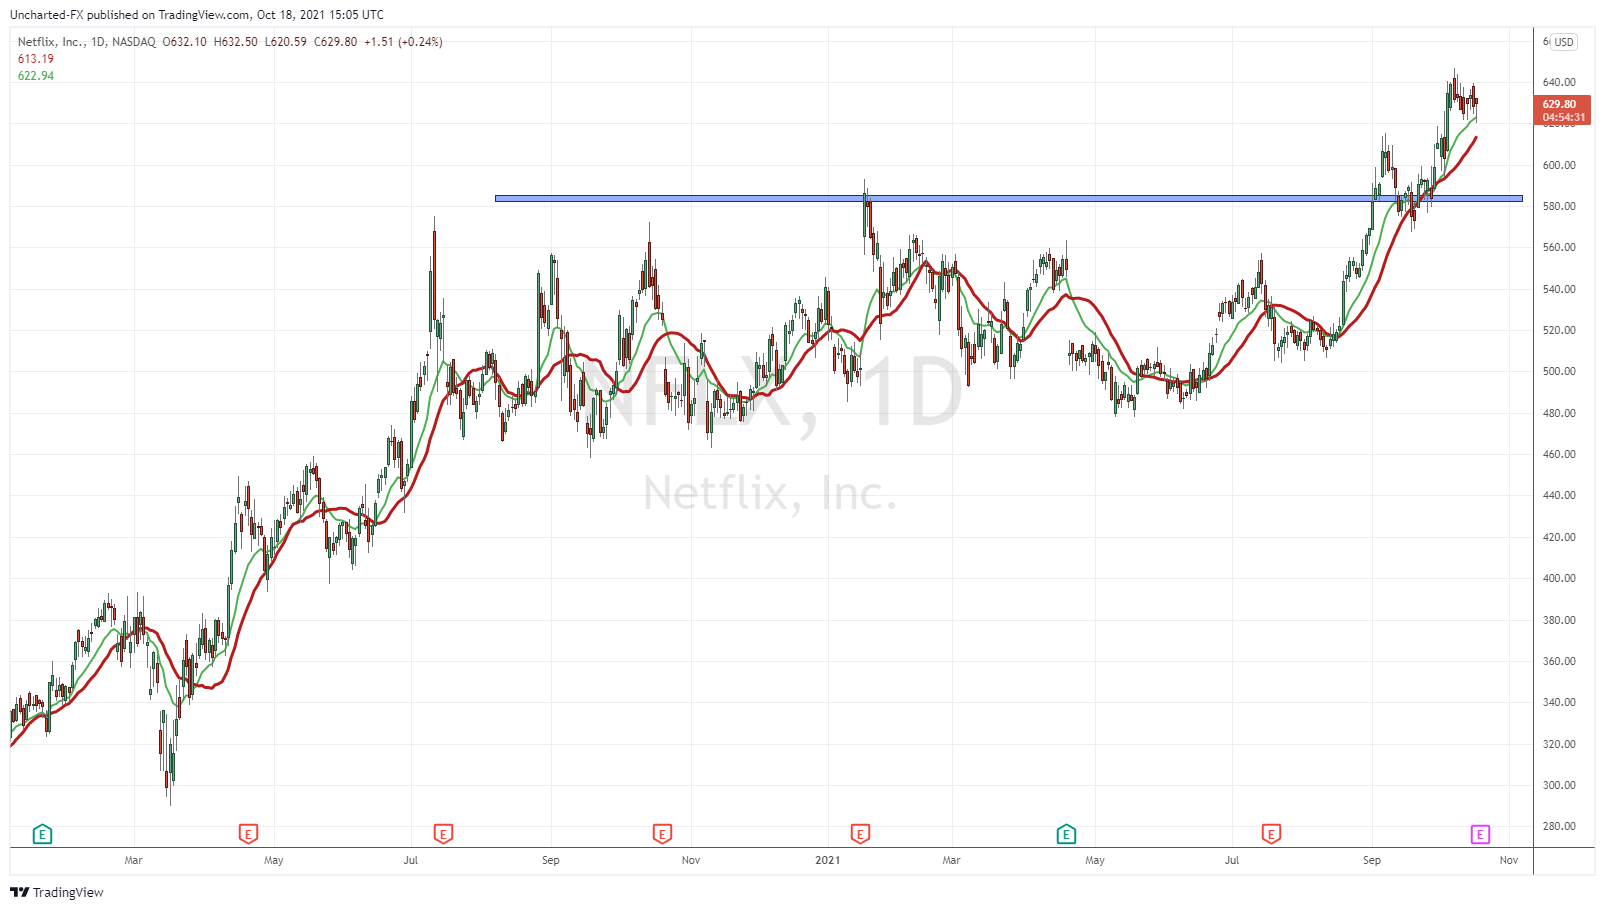Click the 1D interval label in the legend
The image size is (1605, 910).
[98, 42]
